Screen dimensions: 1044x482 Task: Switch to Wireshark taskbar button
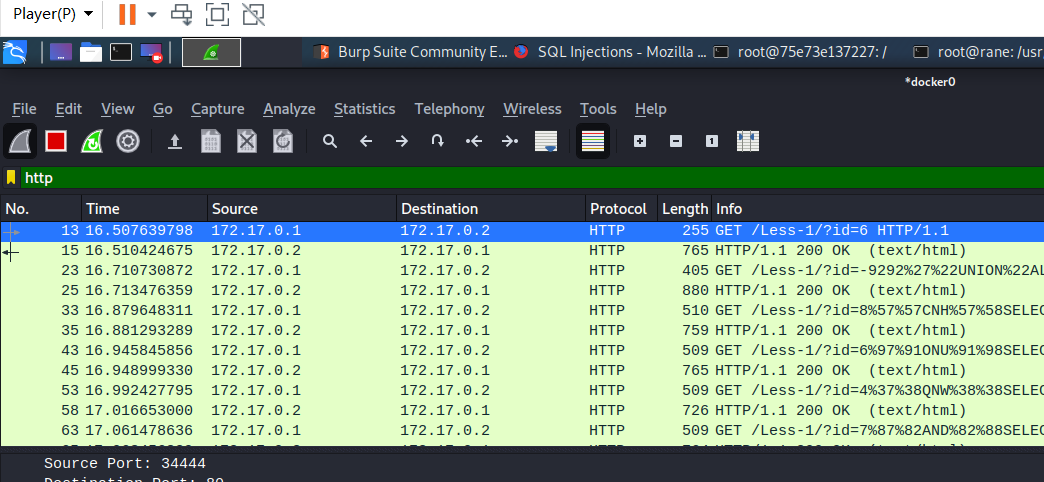pos(212,52)
